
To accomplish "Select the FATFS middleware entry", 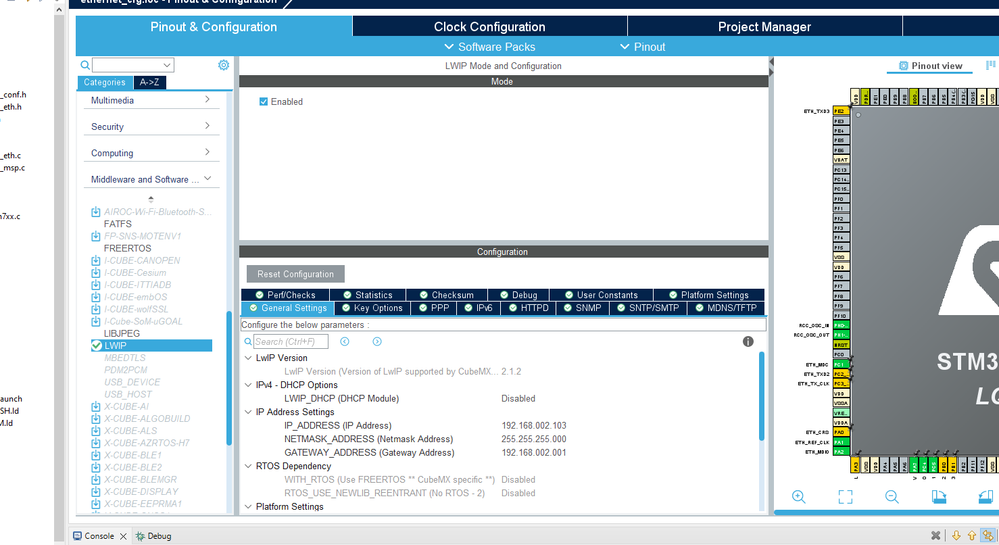I will (118, 224).
